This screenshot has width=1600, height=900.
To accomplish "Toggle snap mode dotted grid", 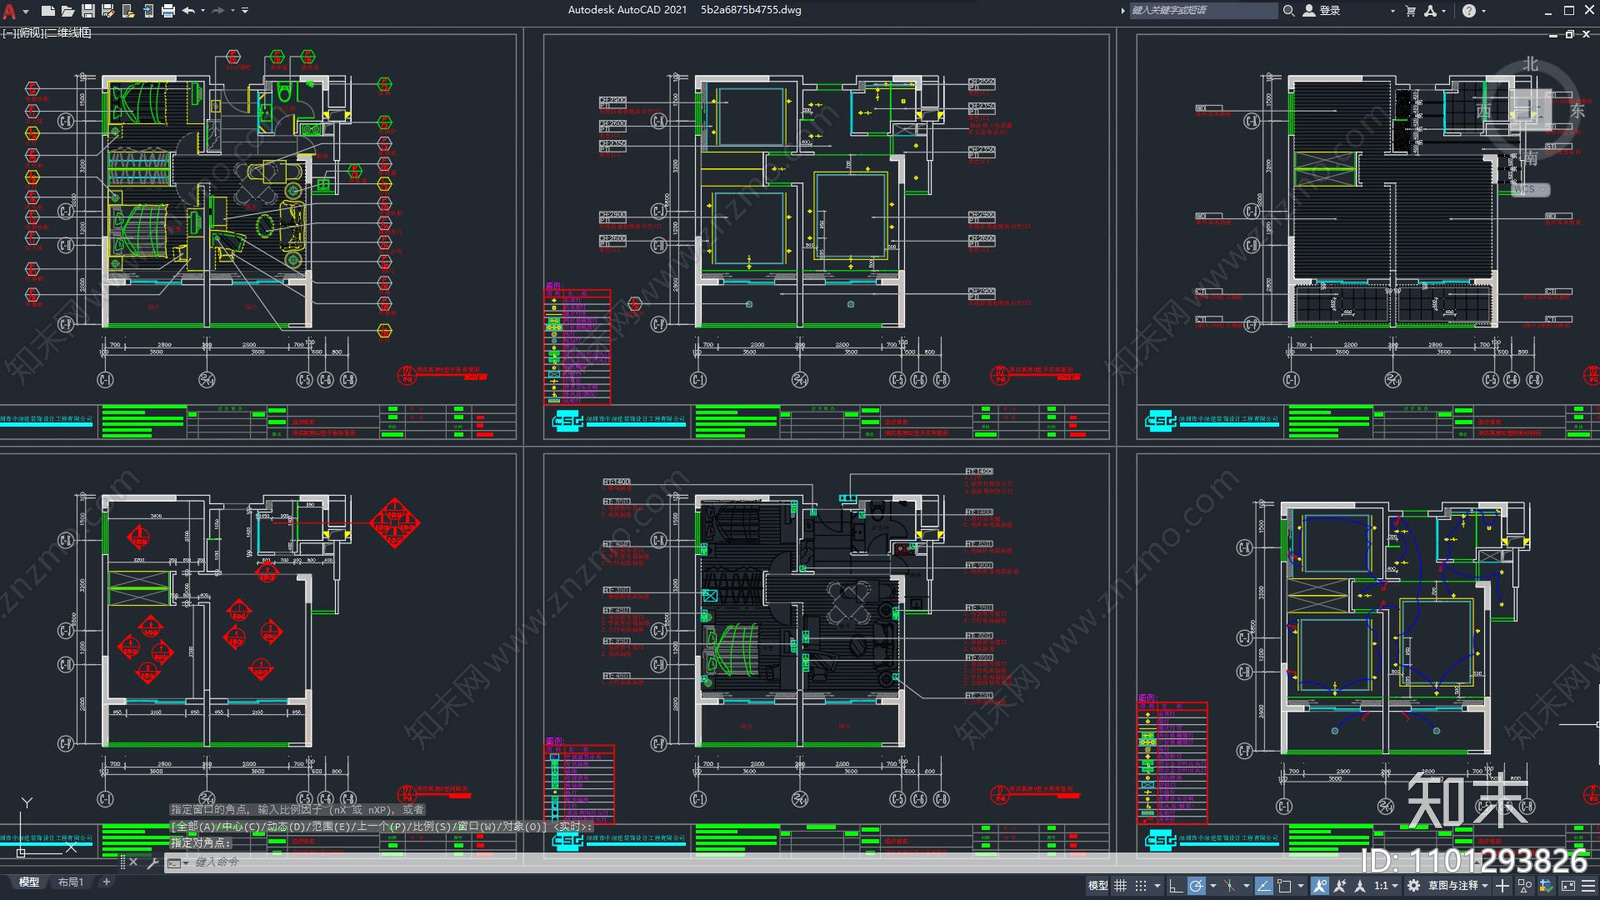I will (x=1140, y=886).
